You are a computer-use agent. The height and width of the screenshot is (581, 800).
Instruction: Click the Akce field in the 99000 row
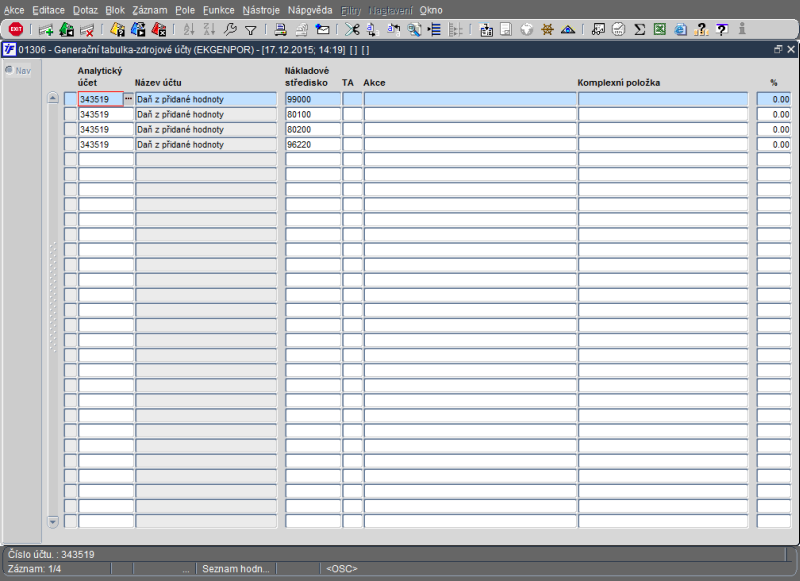(x=470, y=99)
